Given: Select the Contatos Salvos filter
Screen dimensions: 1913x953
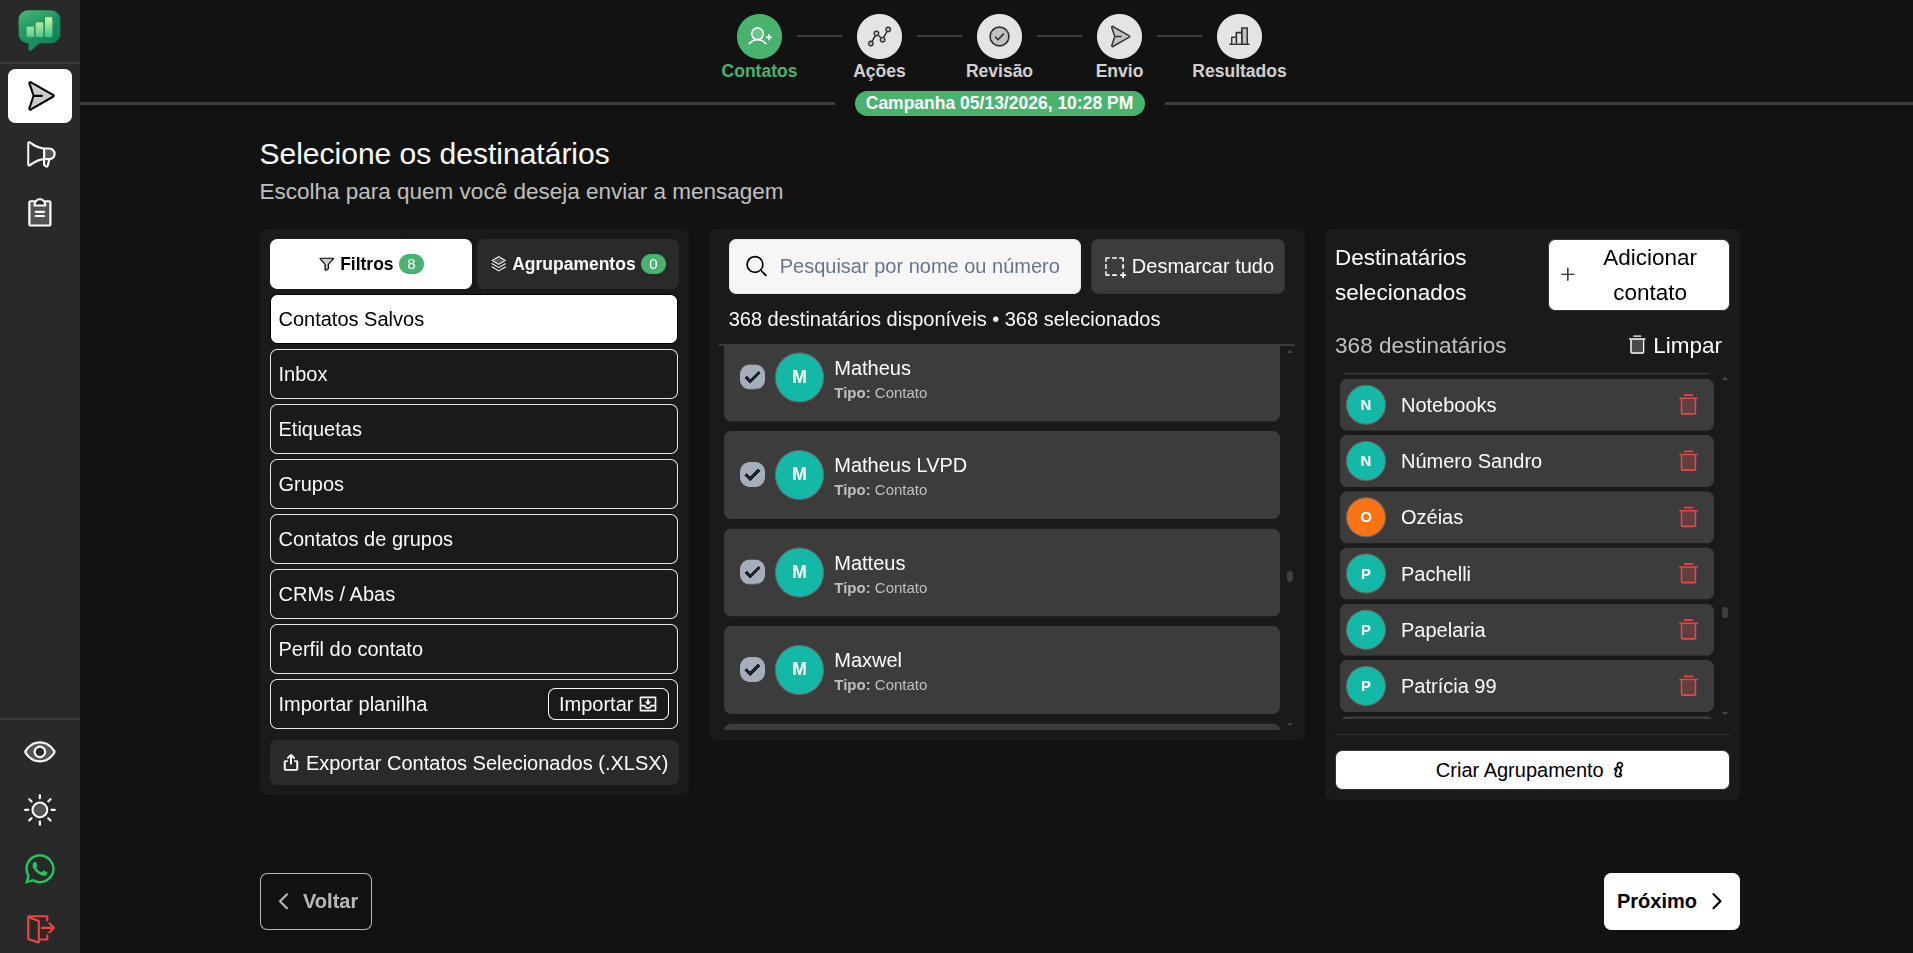Looking at the screenshot, I should [474, 319].
